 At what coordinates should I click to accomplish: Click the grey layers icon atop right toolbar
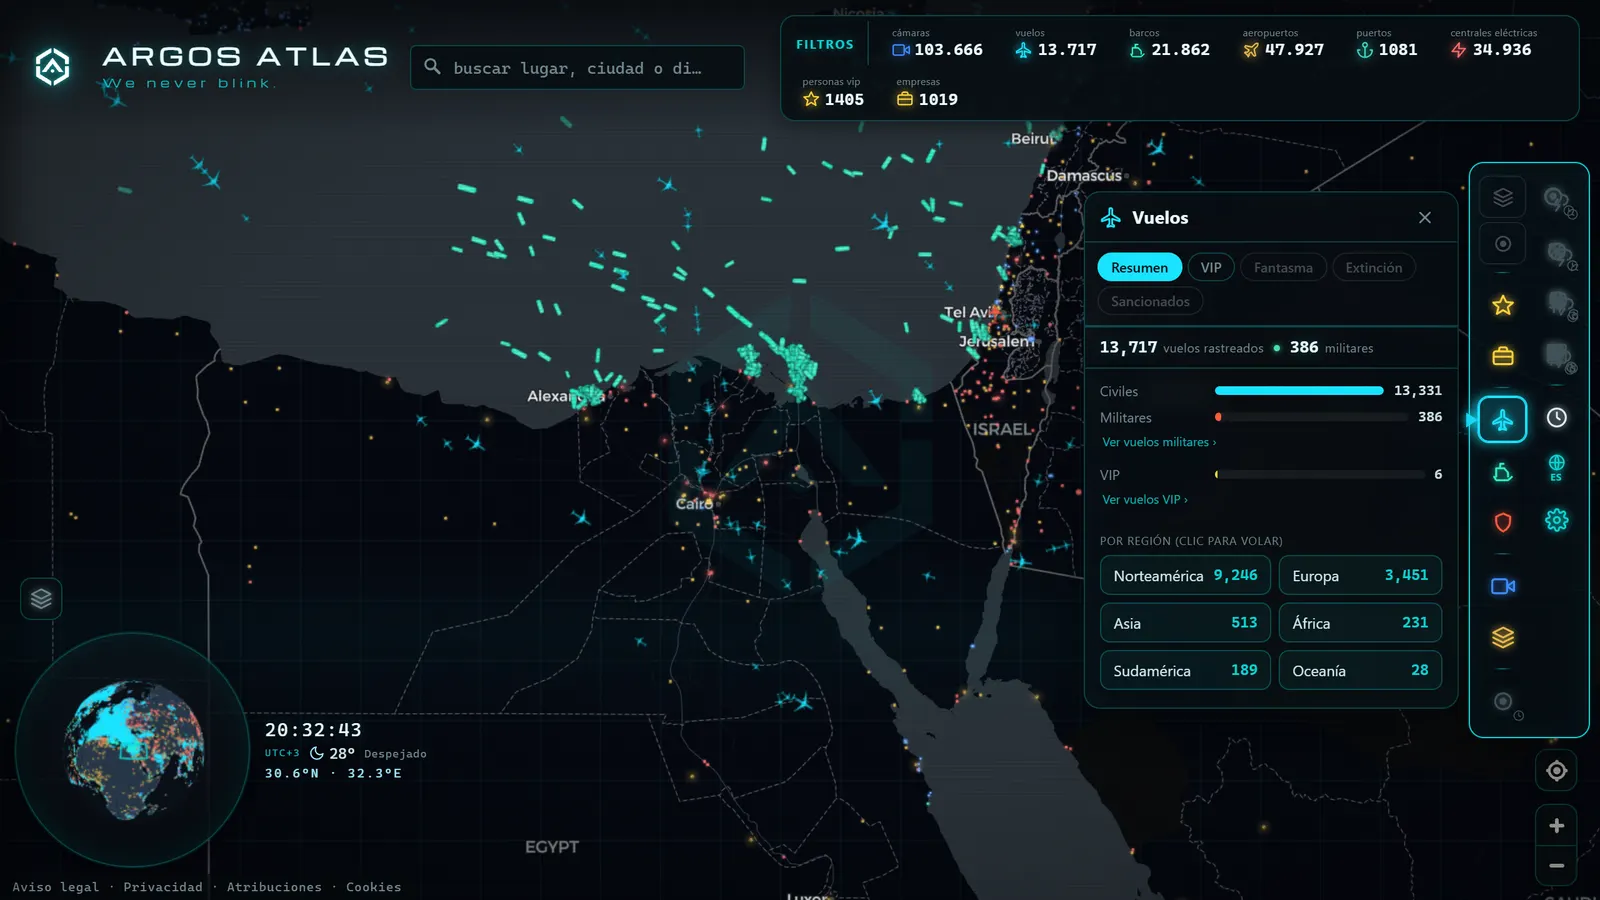point(1502,197)
